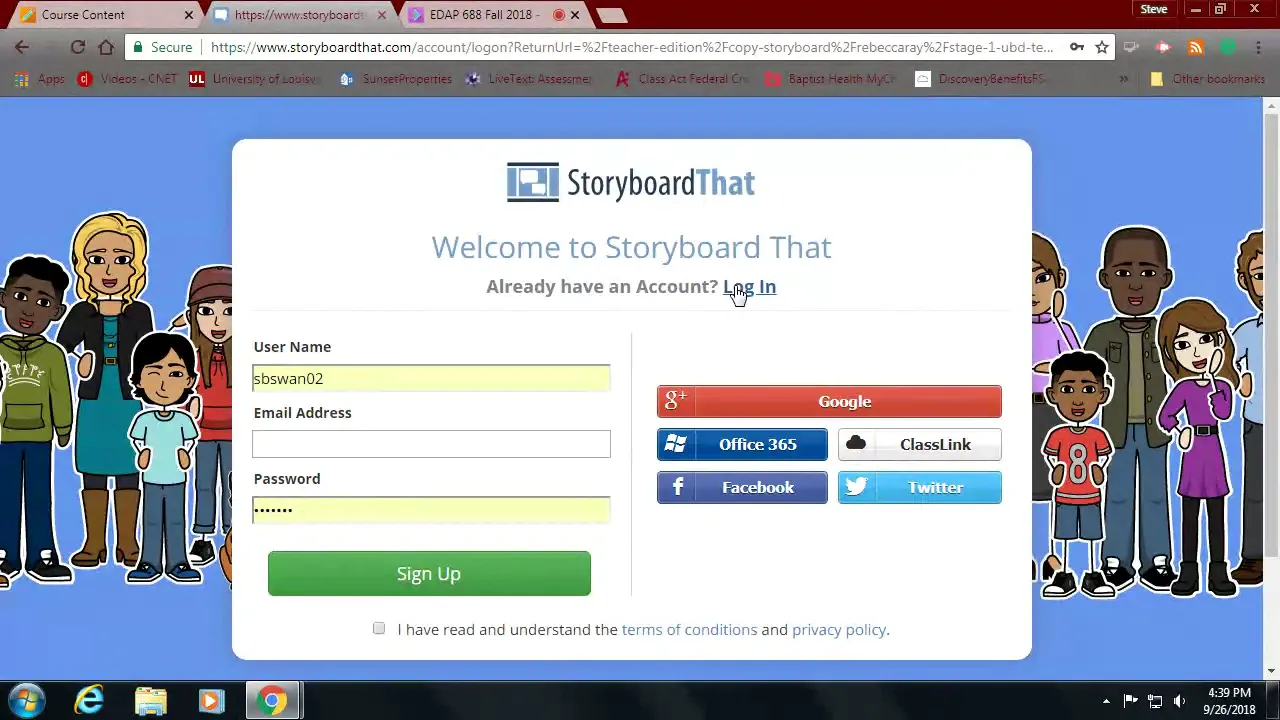Open the Baptist Health MyChart bookmark

[832, 79]
